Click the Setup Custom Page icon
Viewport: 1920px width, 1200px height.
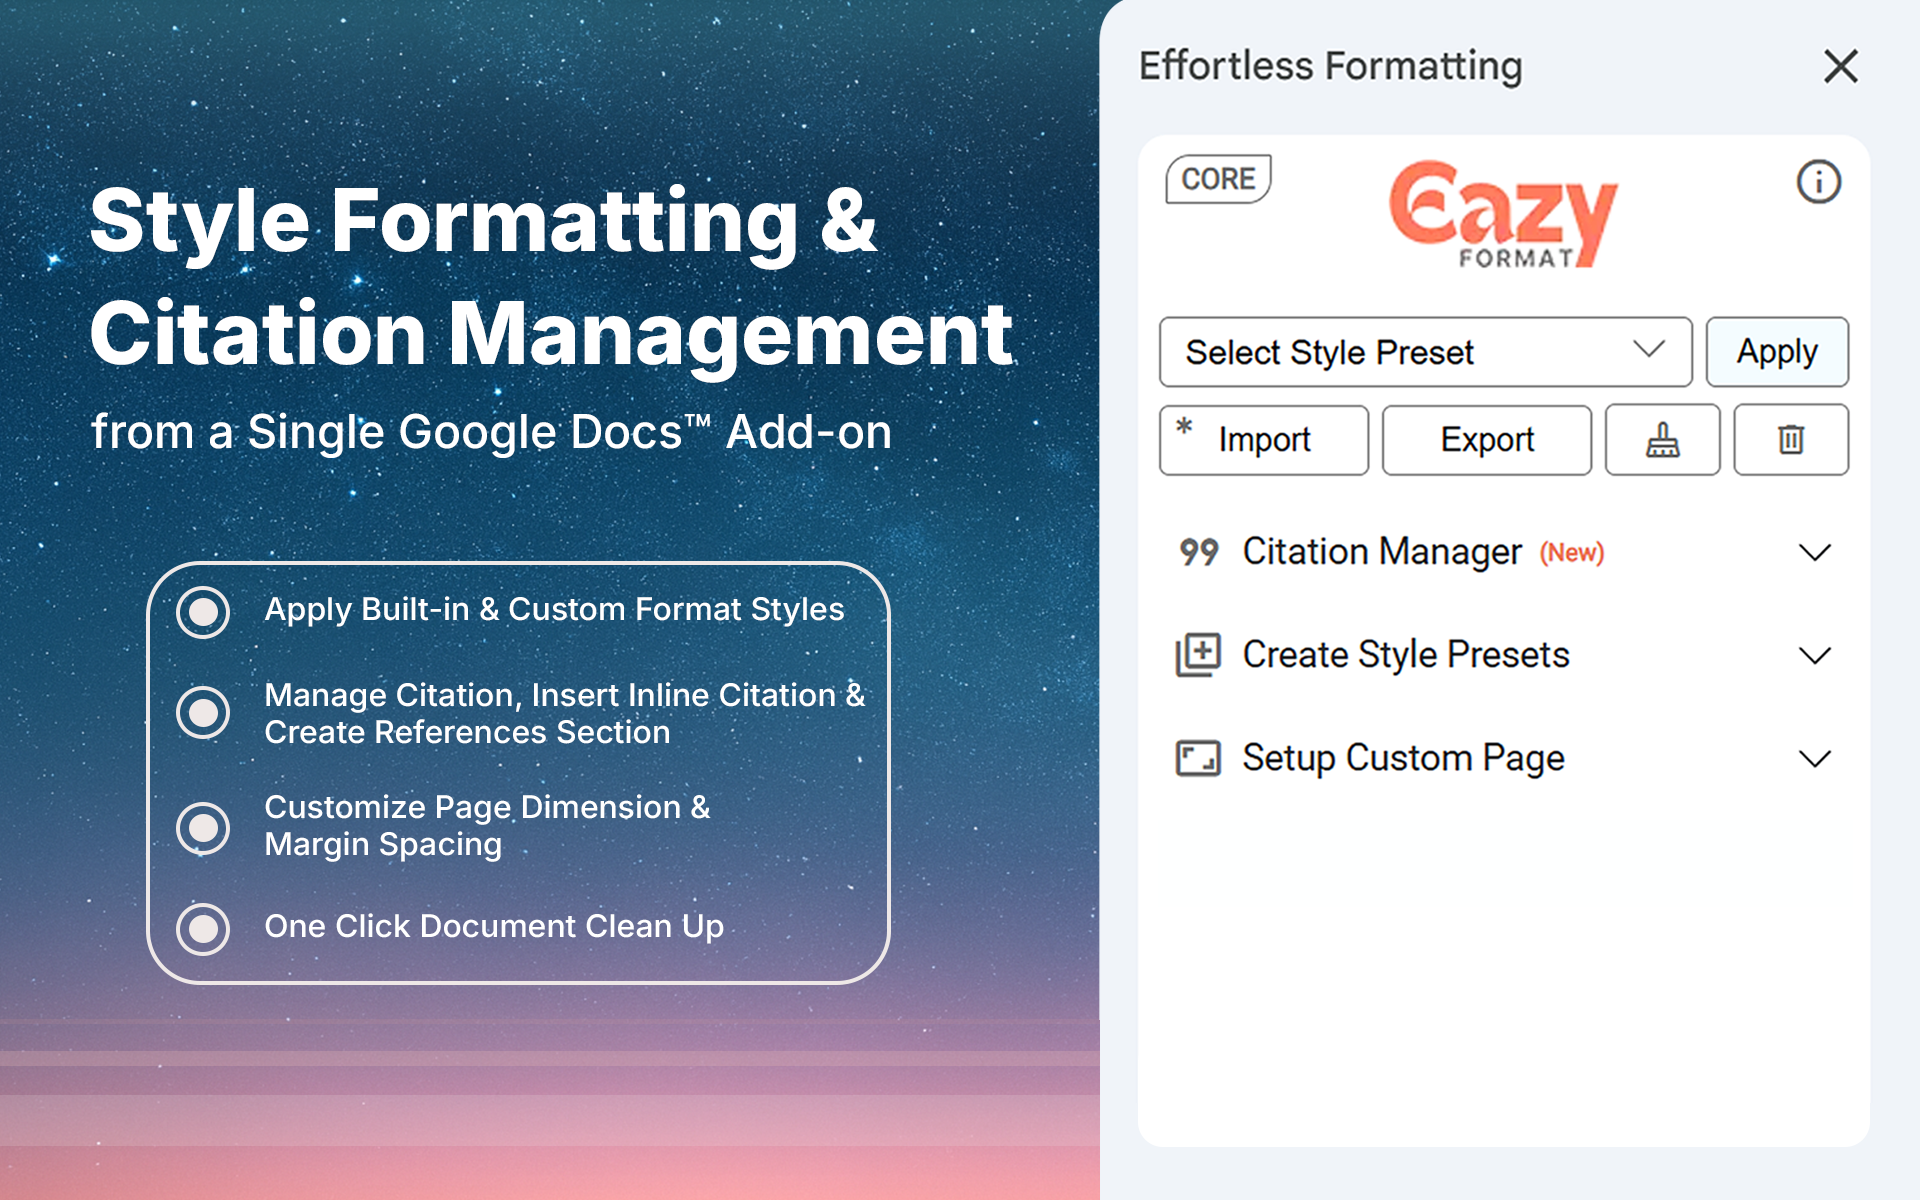[x=1198, y=758]
